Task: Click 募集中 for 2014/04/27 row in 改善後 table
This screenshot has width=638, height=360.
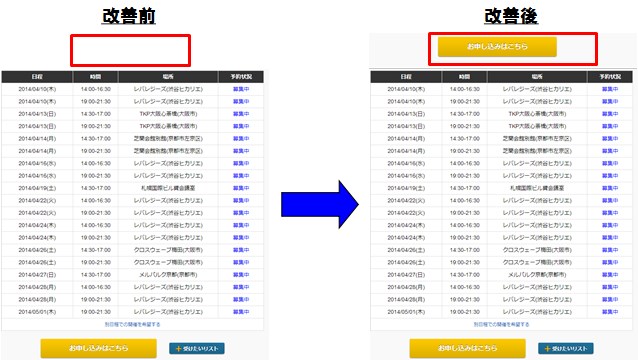Action: click(610, 275)
